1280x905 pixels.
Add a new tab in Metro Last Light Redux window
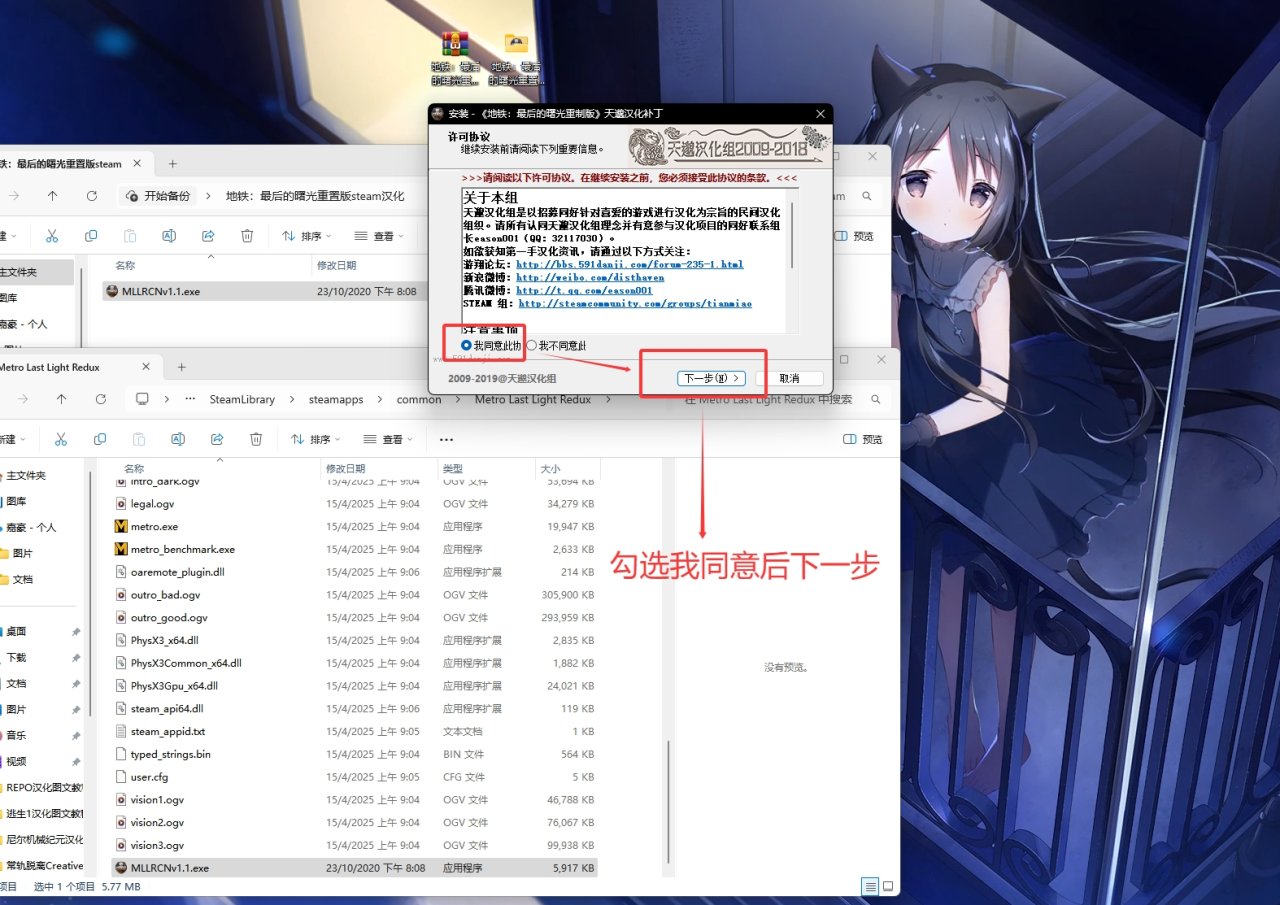(x=181, y=367)
